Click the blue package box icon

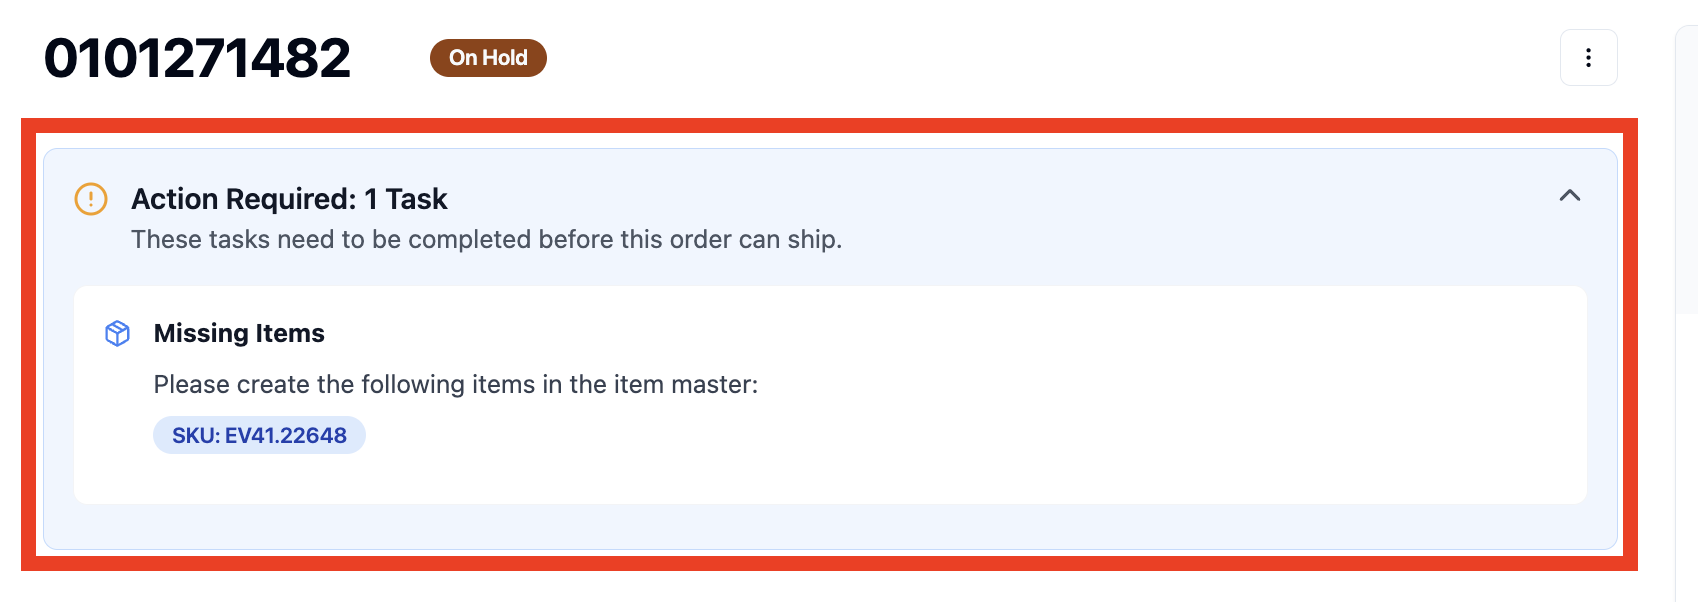[118, 333]
